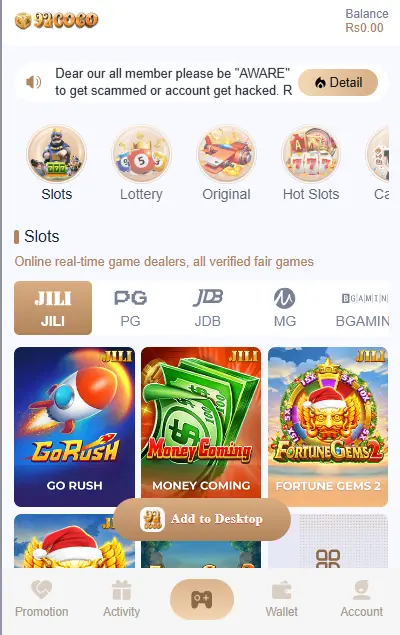Select the JILI provider tab
Image resolution: width=400 pixels, height=635 pixels.
(x=53, y=308)
